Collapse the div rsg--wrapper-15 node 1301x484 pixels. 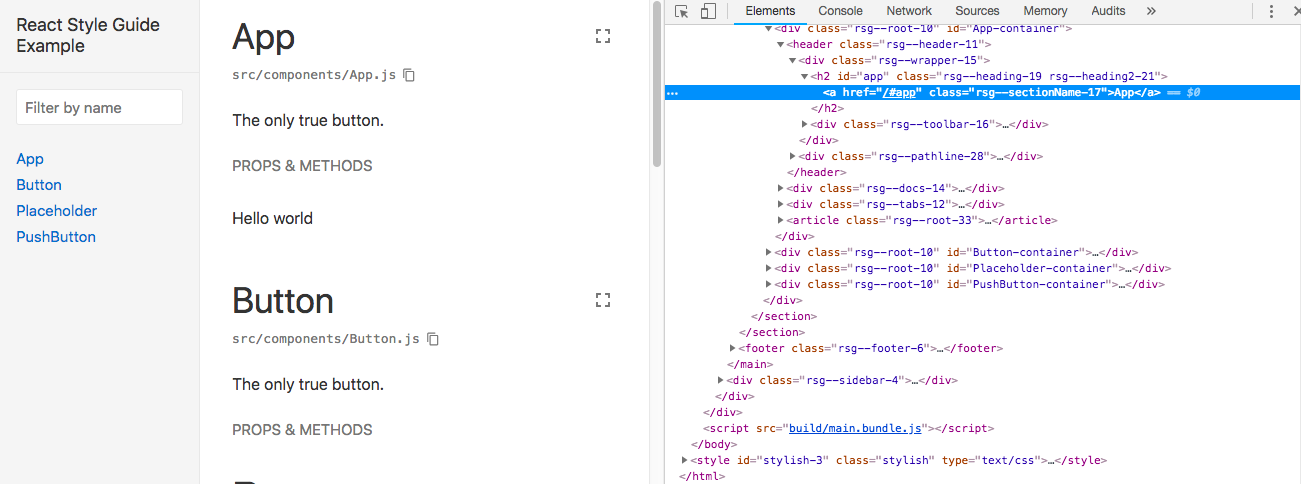click(x=793, y=60)
